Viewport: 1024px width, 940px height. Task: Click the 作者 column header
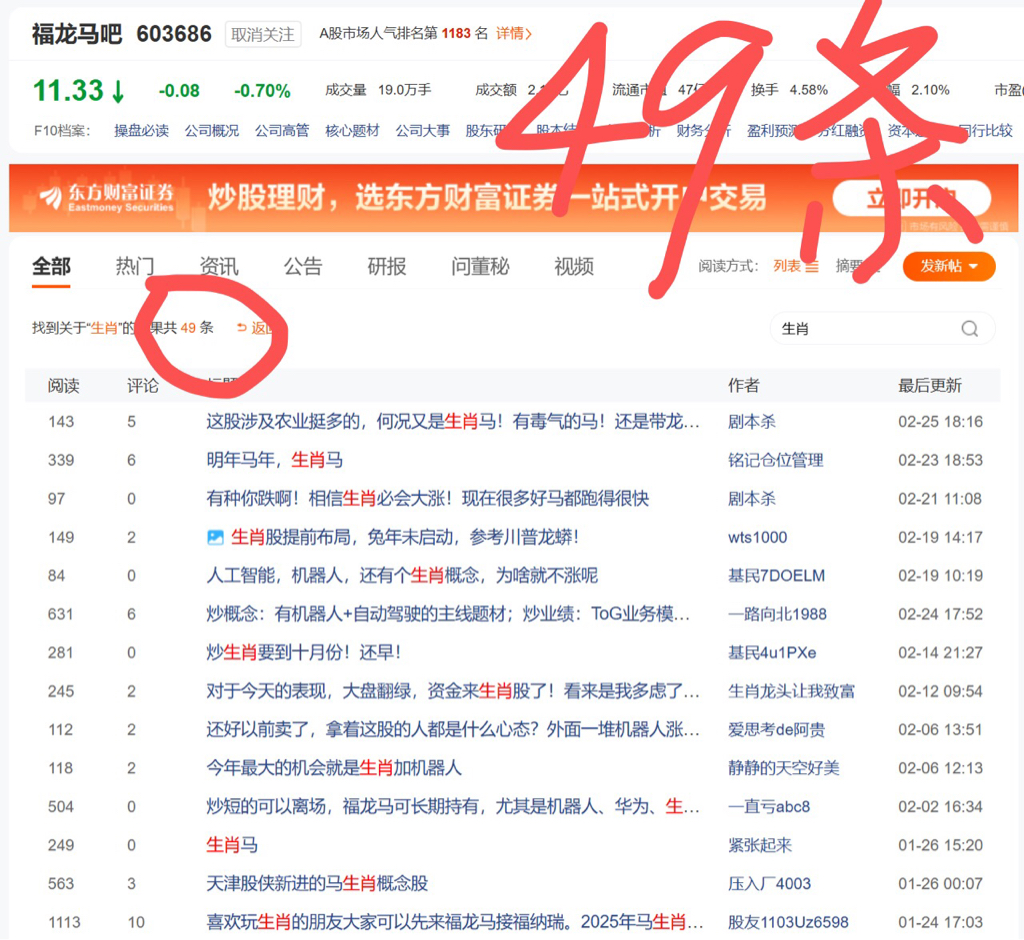(744, 386)
